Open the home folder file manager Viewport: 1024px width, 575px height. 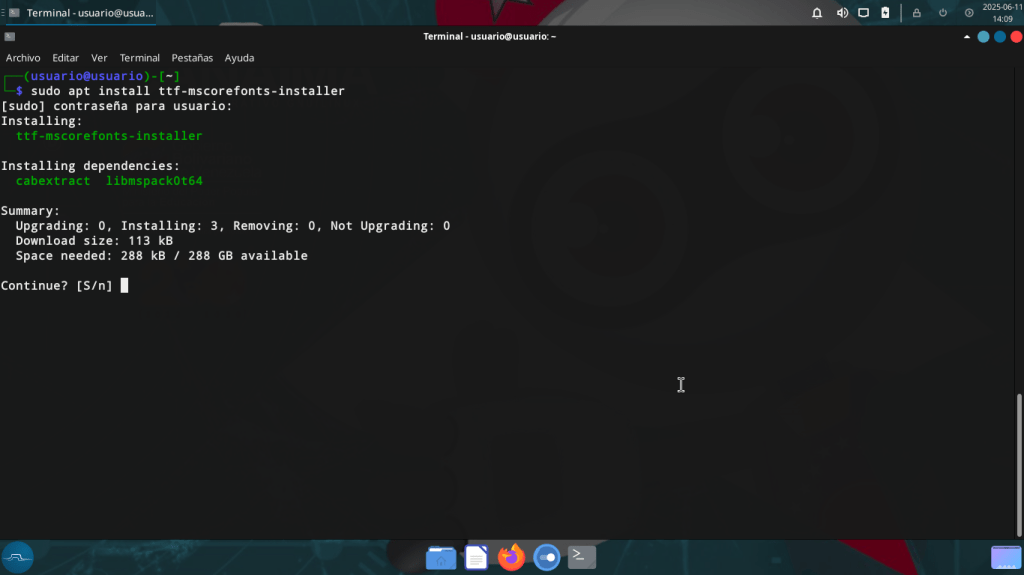441,557
